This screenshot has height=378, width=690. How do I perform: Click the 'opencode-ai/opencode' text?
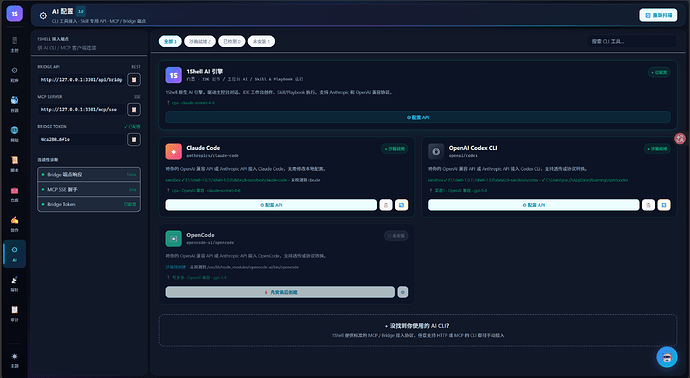click(x=210, y=243)
